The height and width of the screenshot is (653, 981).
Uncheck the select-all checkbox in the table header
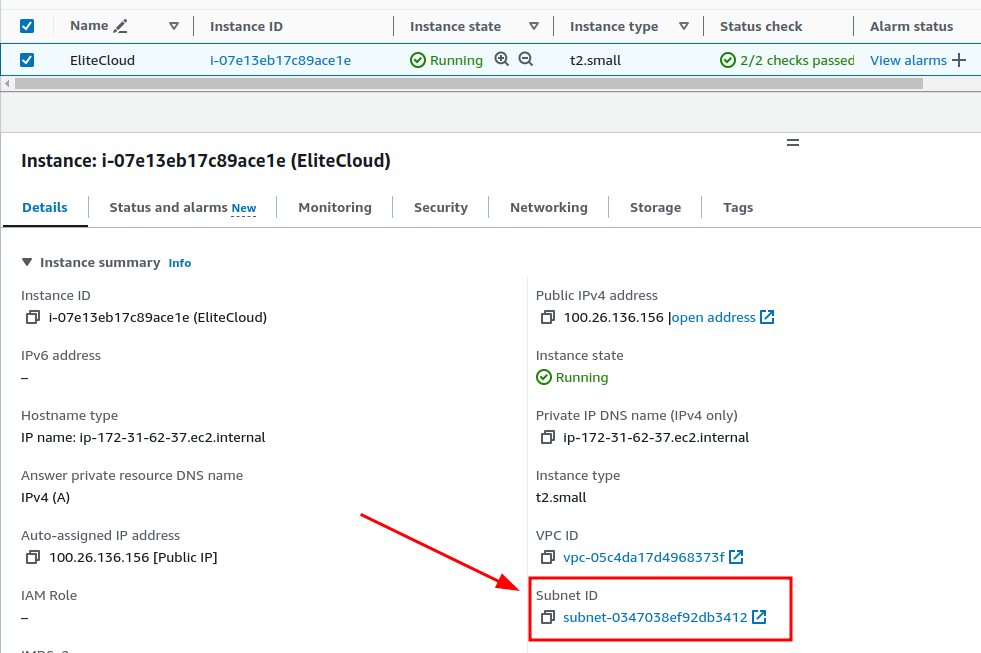pos(27,25)
